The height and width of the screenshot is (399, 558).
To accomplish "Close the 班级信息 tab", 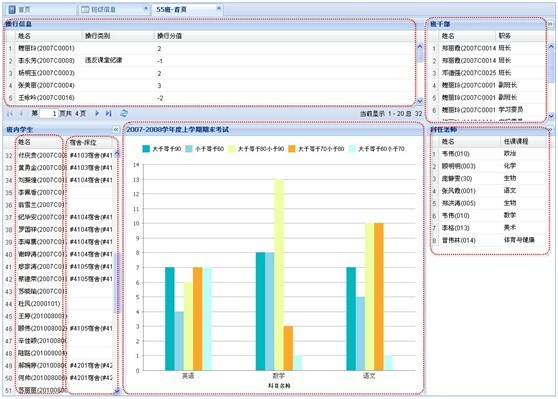I will point(146,9).
